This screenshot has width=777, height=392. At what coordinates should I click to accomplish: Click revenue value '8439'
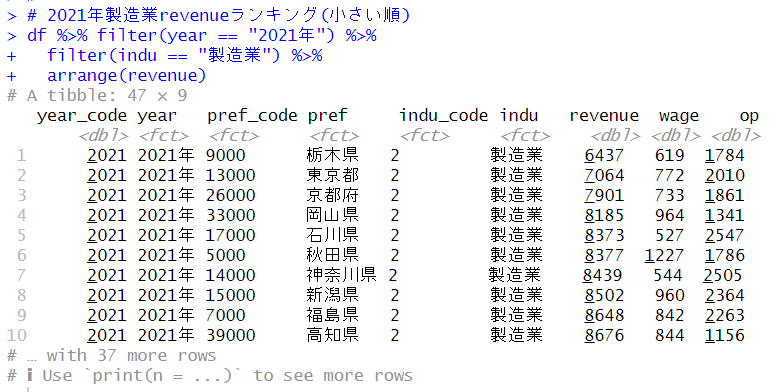coord(602,275)
